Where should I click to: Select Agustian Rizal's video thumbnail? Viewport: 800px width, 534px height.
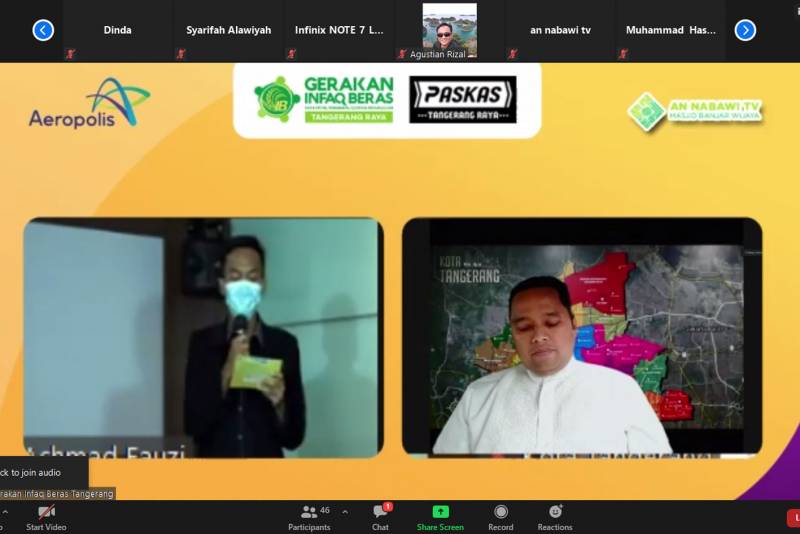(449, 30)
